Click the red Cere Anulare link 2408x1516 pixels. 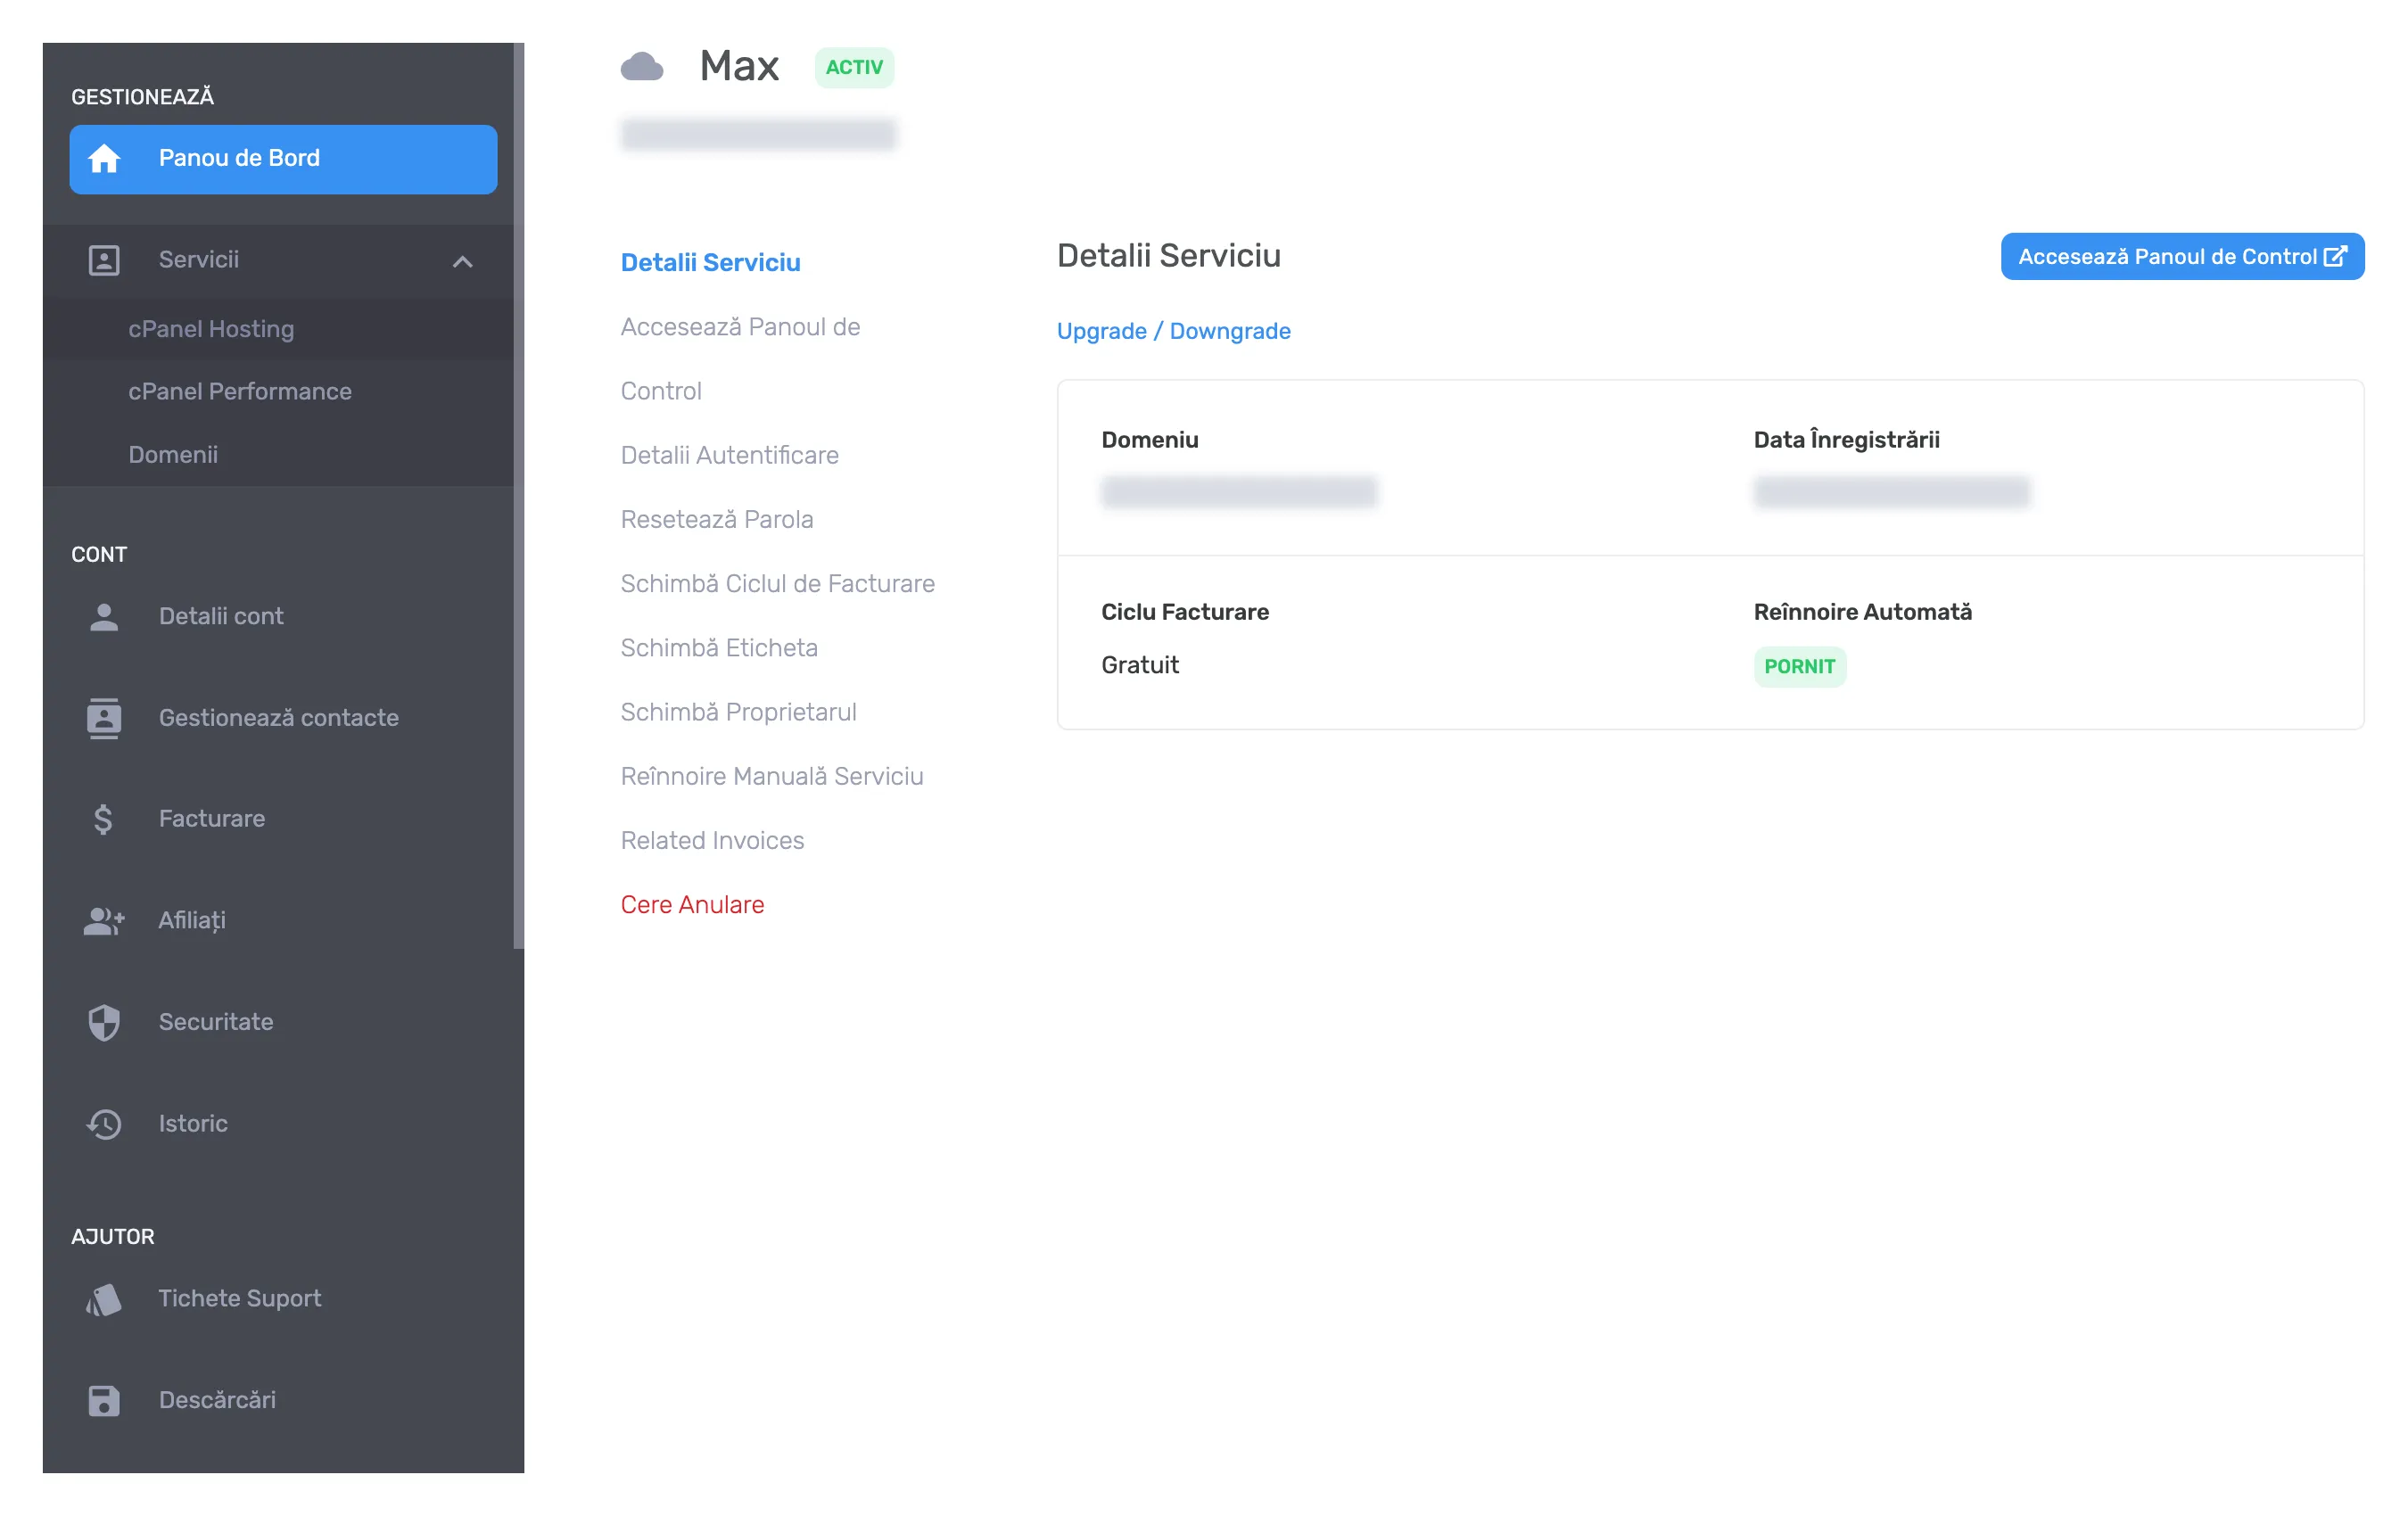(692, 904)
